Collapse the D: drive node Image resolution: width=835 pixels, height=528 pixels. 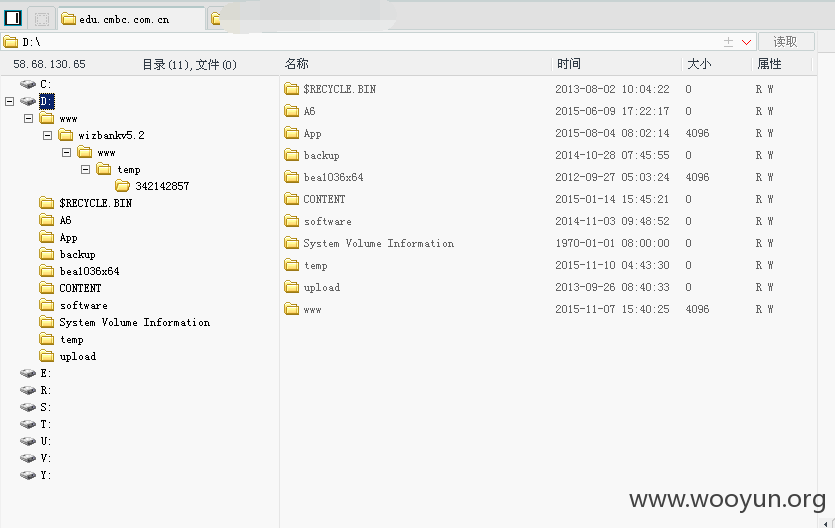coord(10,101)
